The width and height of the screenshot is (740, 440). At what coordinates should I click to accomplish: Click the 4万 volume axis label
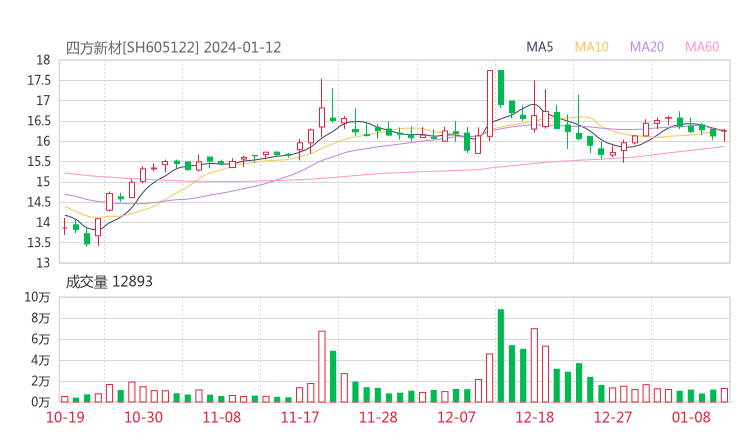click(x=41, y=360)
